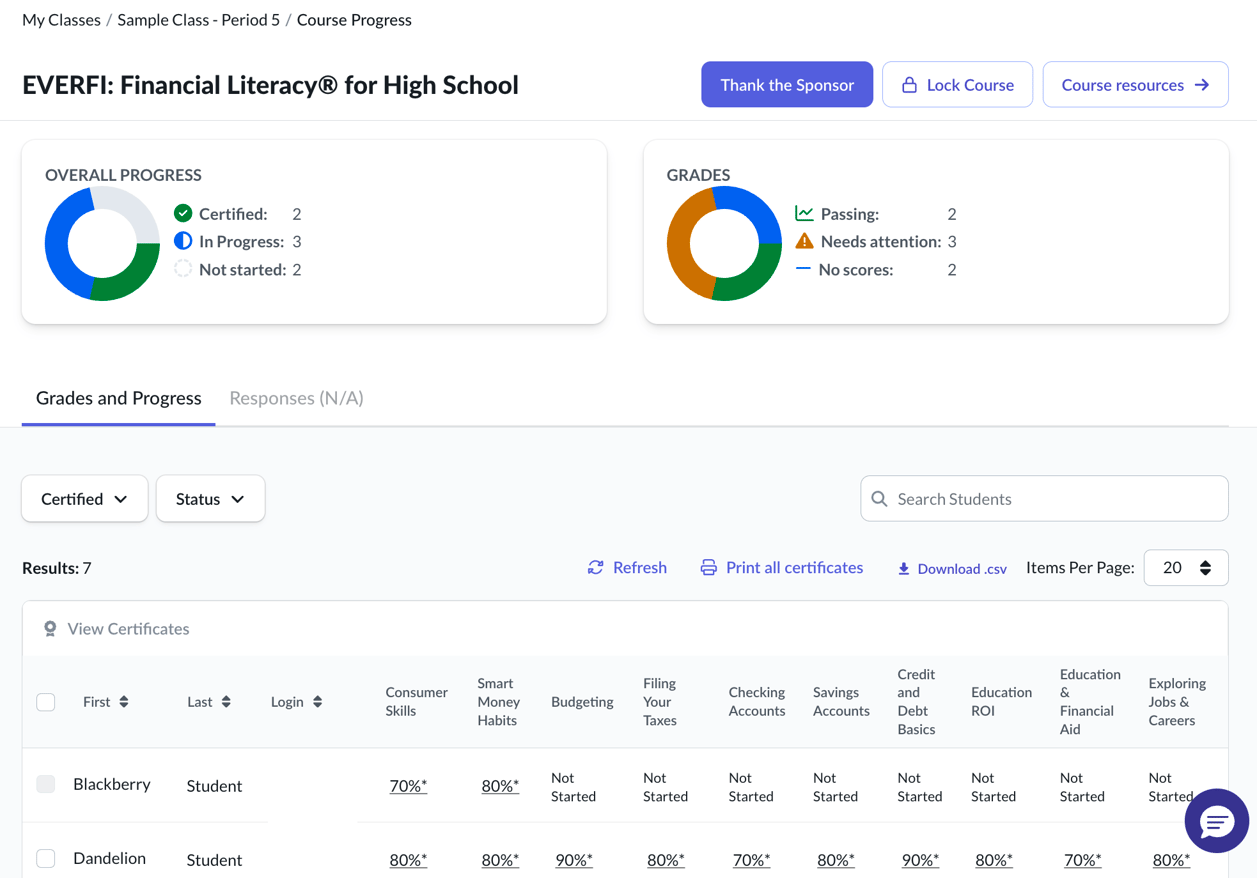Viewport: 1257px width, 878px height.
Task: Change Items Per Page value 20
Action: [1186, 568]
